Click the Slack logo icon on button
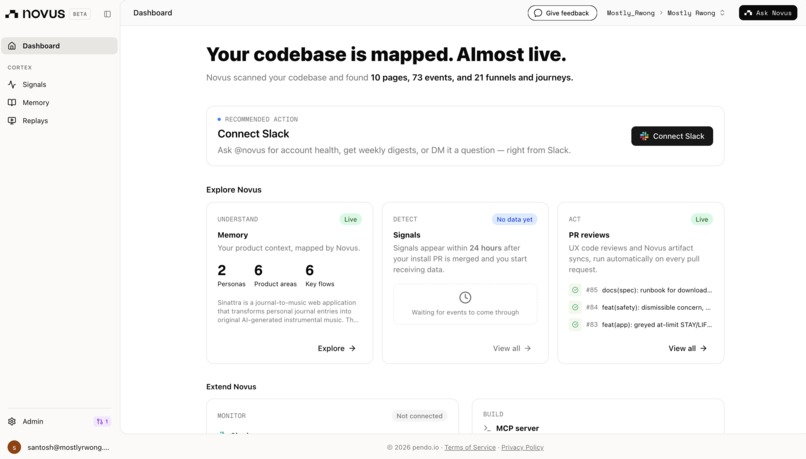 644,136
